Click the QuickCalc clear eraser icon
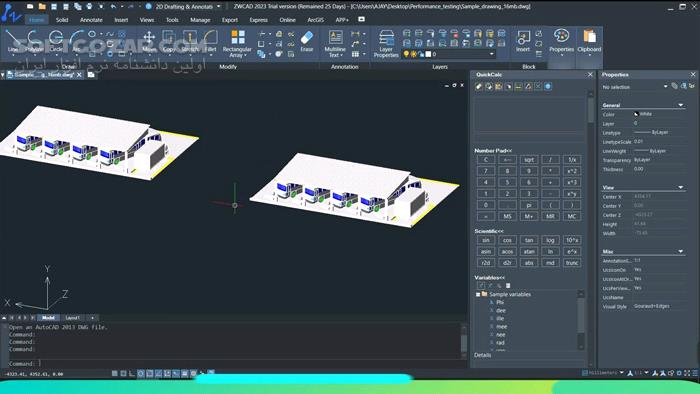Screen dimensions: 700x394 pos(479,86)
